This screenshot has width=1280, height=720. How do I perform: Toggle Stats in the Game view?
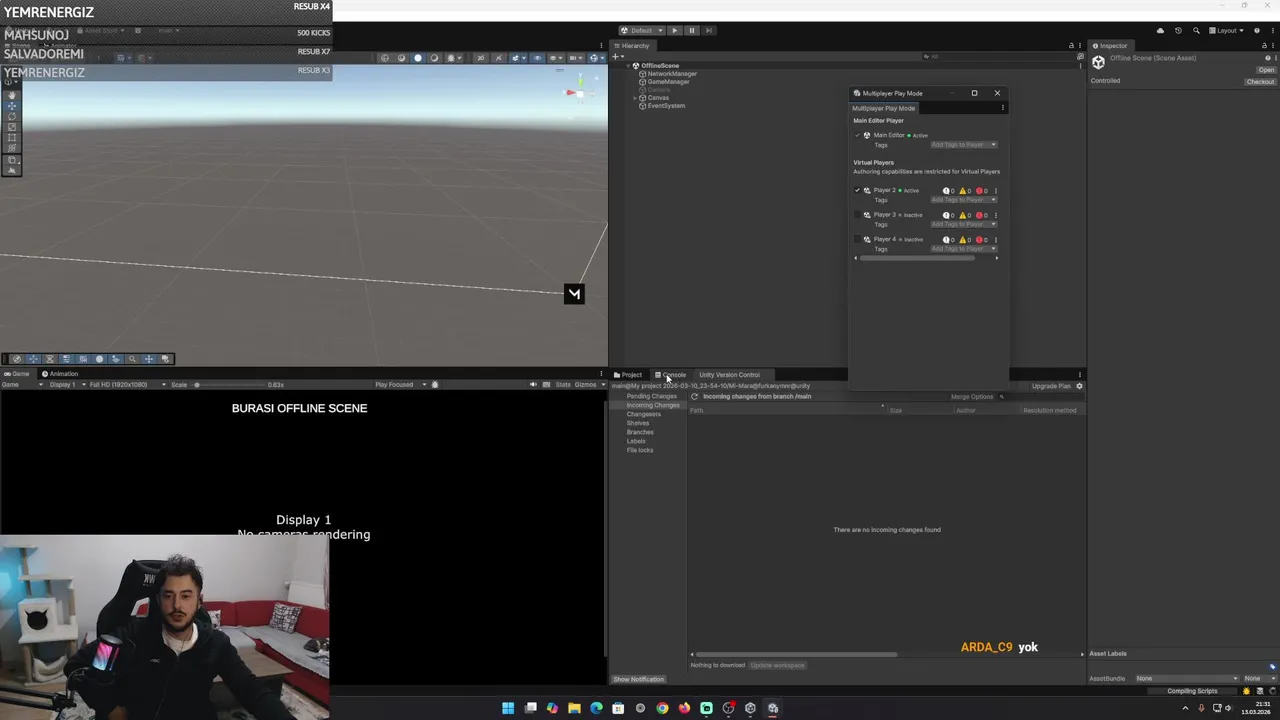(x=563, y=384)
